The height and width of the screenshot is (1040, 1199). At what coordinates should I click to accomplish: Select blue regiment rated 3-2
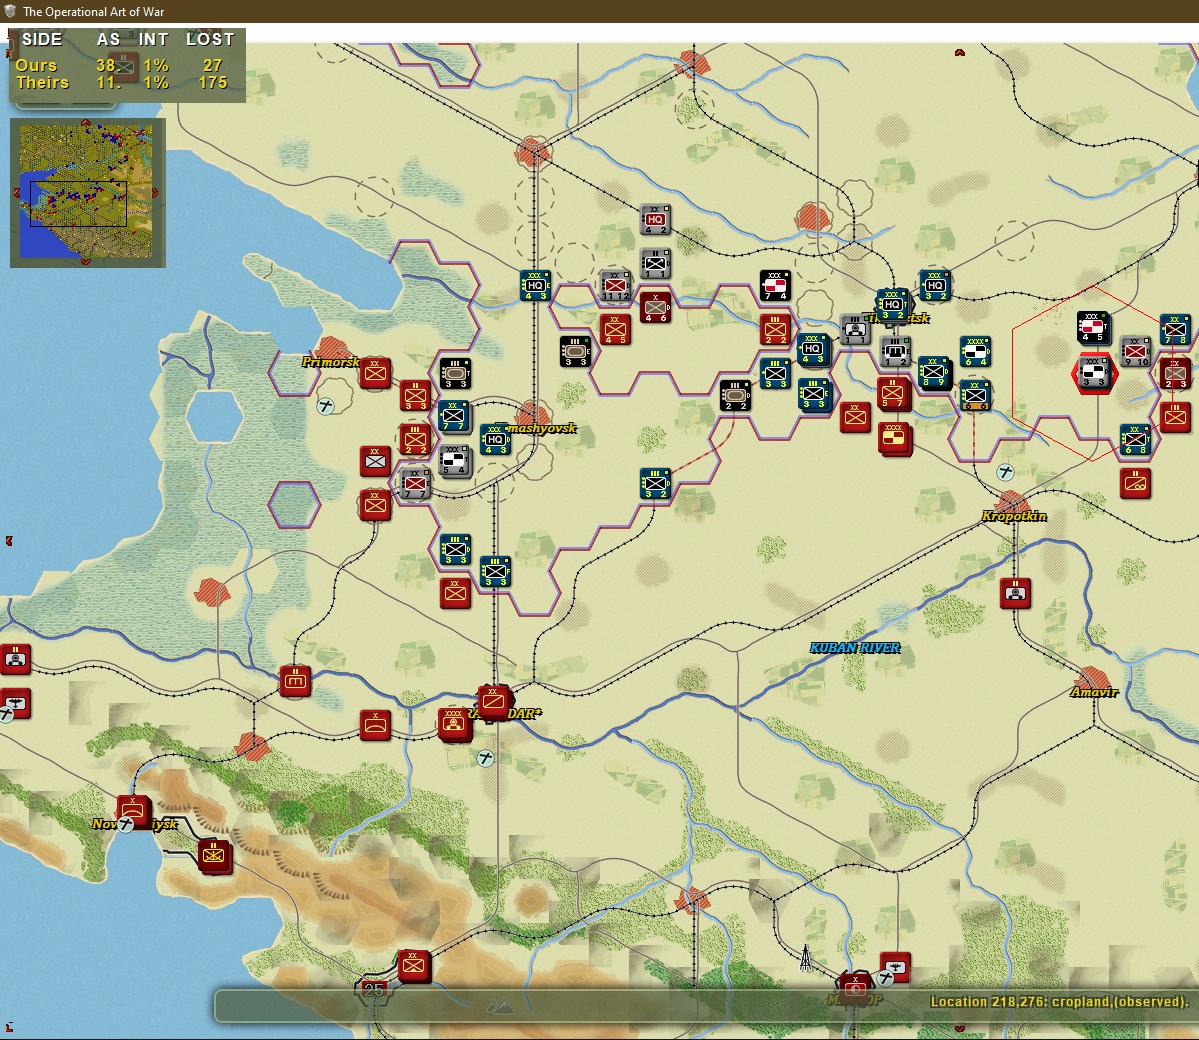tap(655, 483)
